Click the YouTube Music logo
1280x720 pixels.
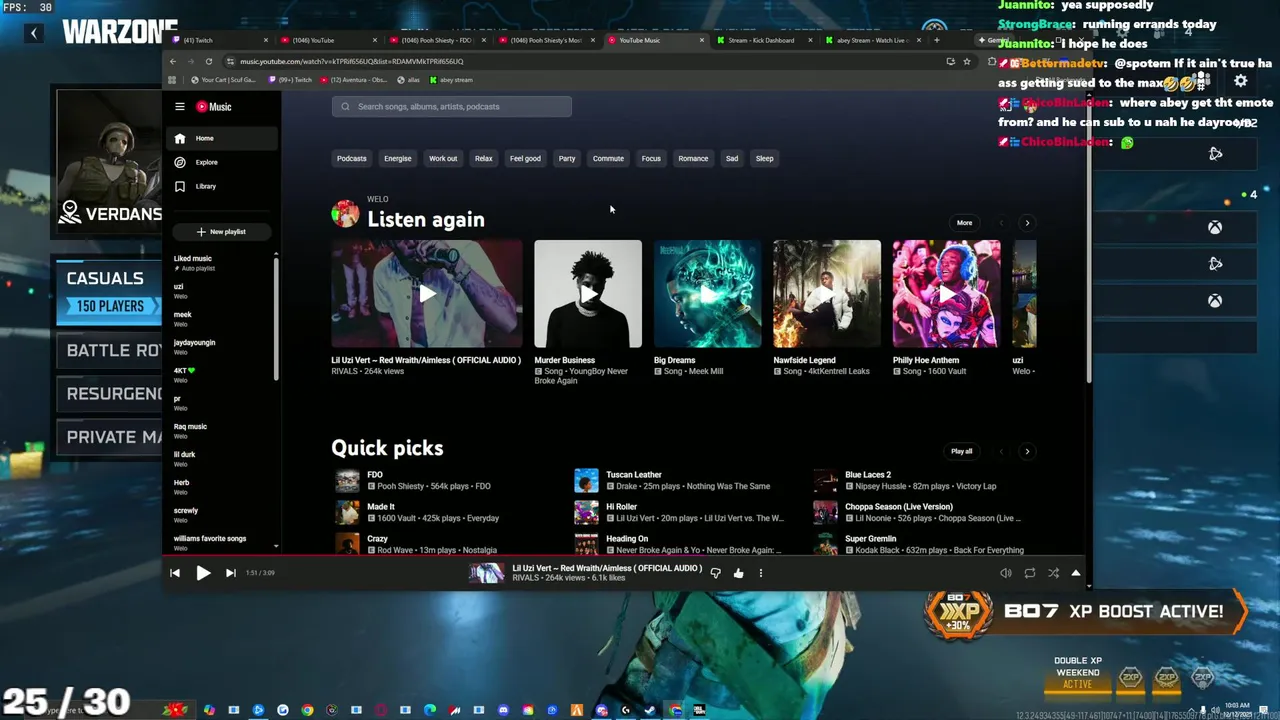pos(214,107)
